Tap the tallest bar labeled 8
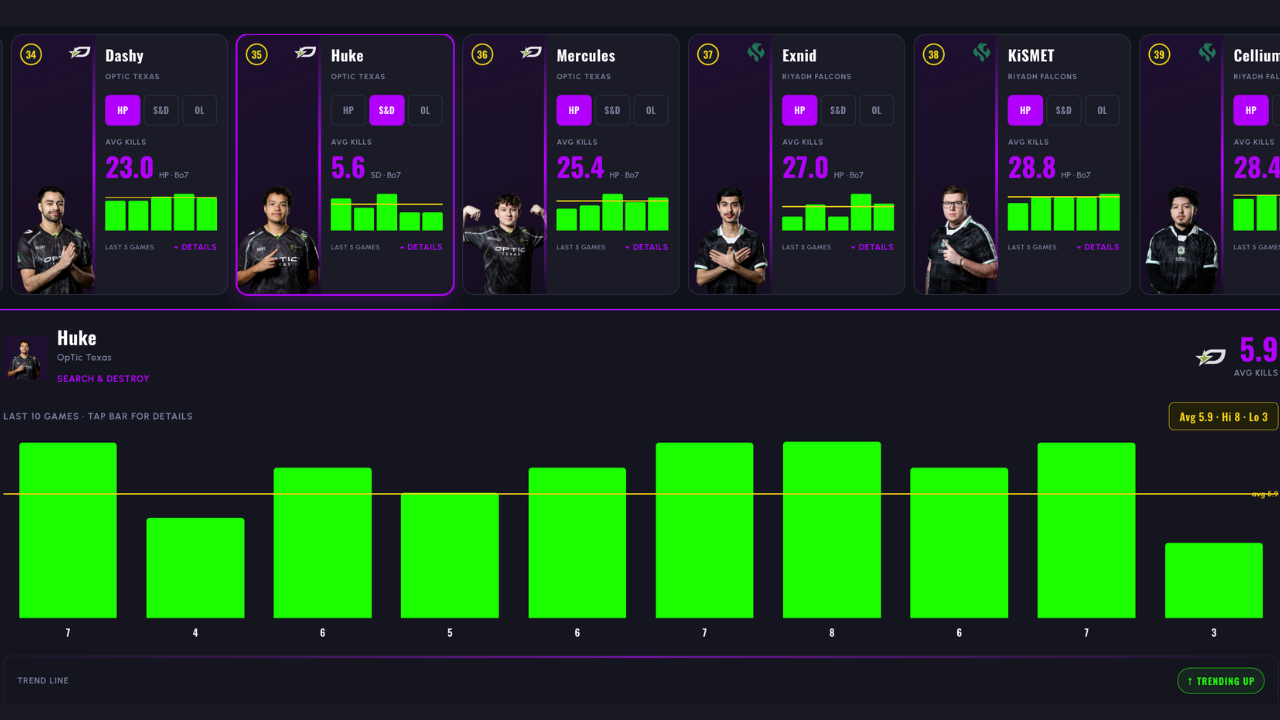The image size is (1280, 720). (x=832, y=530)
